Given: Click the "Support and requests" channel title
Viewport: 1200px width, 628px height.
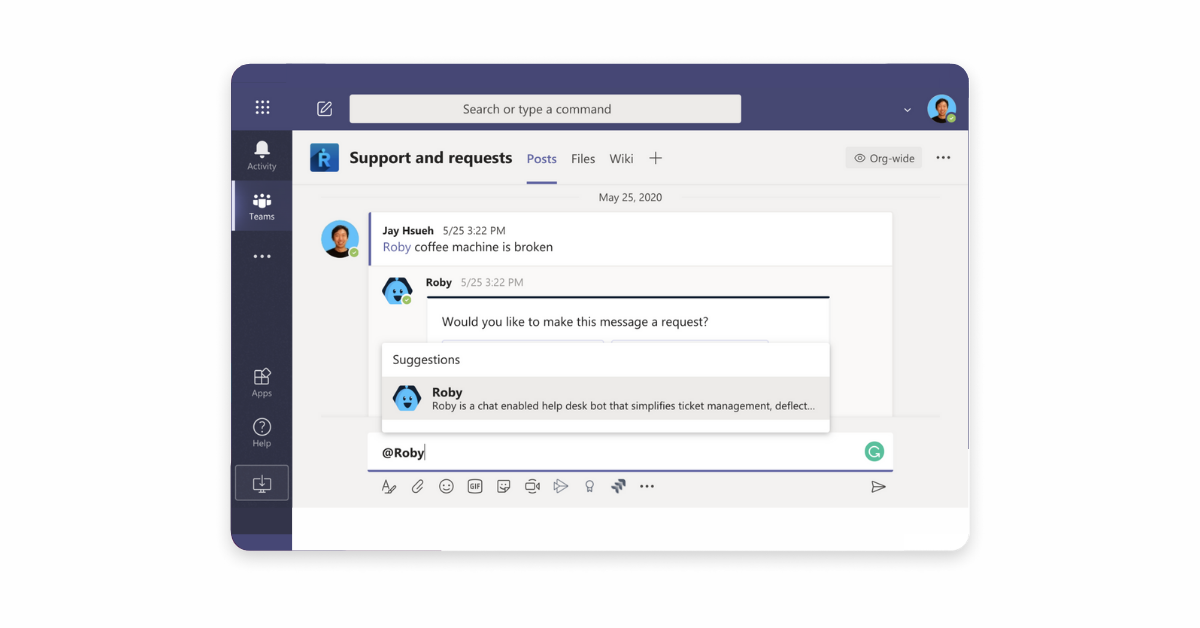Looking at the screenshot, I should (x=431, y=158).
